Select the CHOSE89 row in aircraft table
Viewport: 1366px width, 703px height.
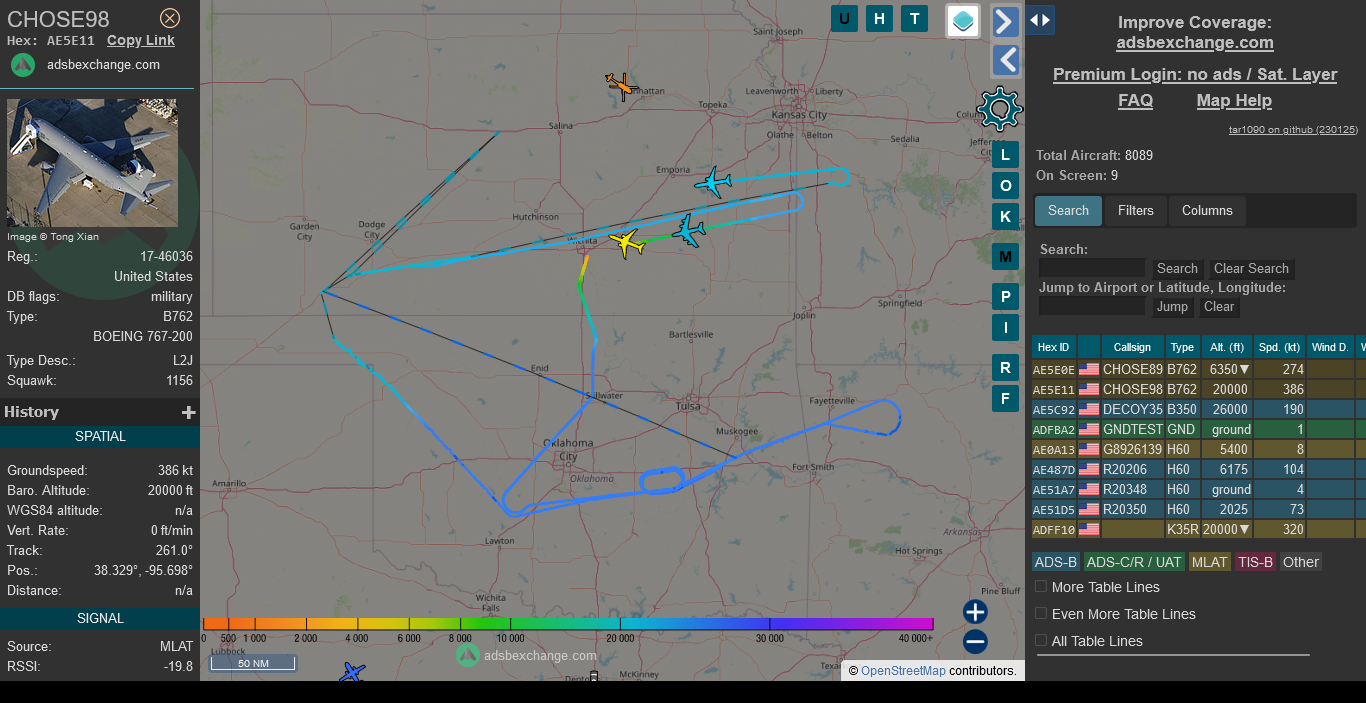[1198, 369]
